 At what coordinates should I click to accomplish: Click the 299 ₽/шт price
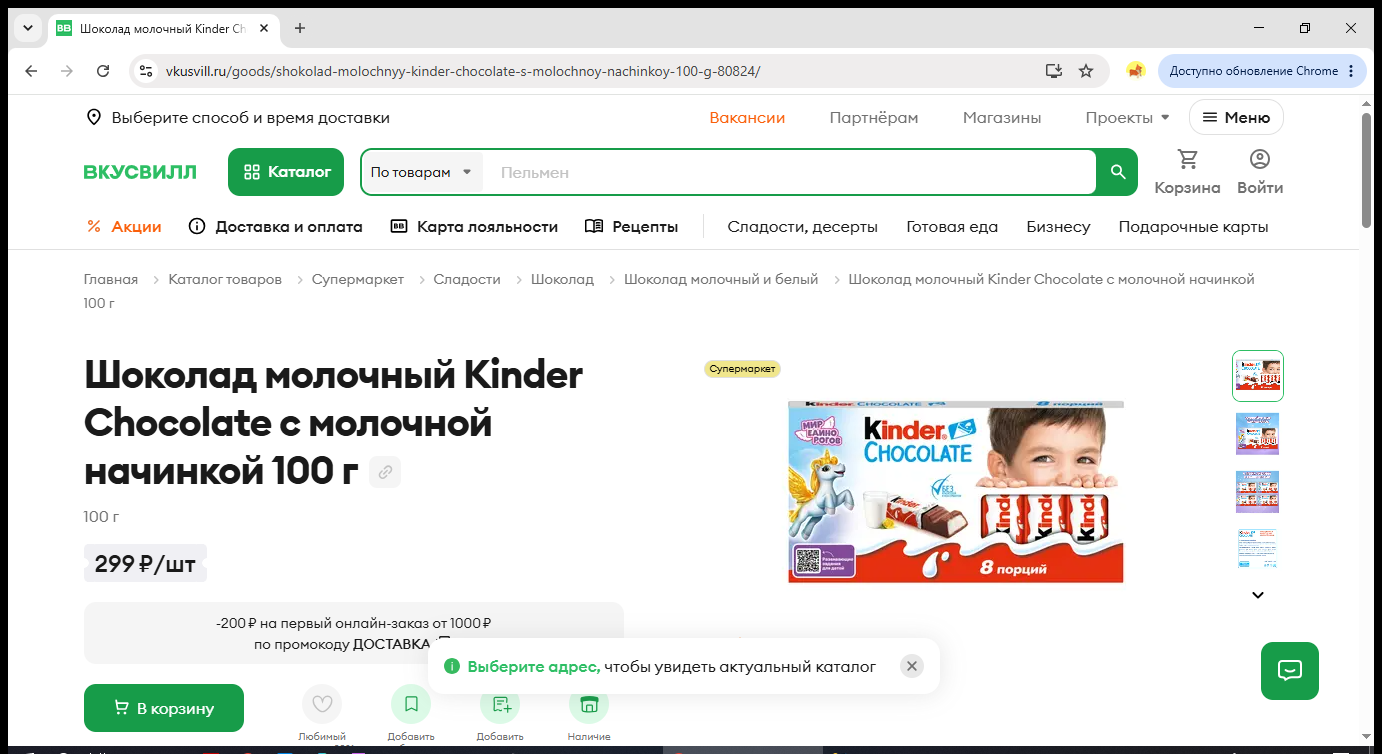(146, 563)
